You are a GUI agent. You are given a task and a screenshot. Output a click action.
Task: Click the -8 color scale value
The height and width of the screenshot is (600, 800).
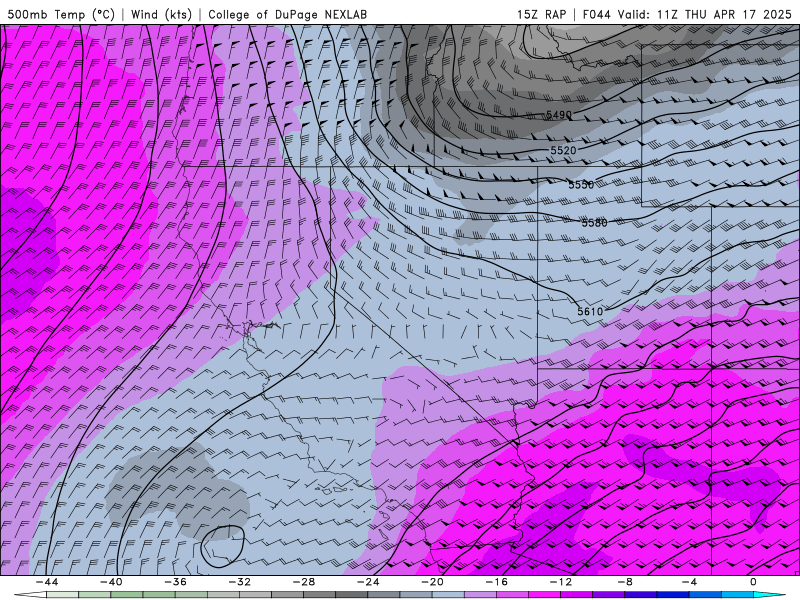[625, 582]
